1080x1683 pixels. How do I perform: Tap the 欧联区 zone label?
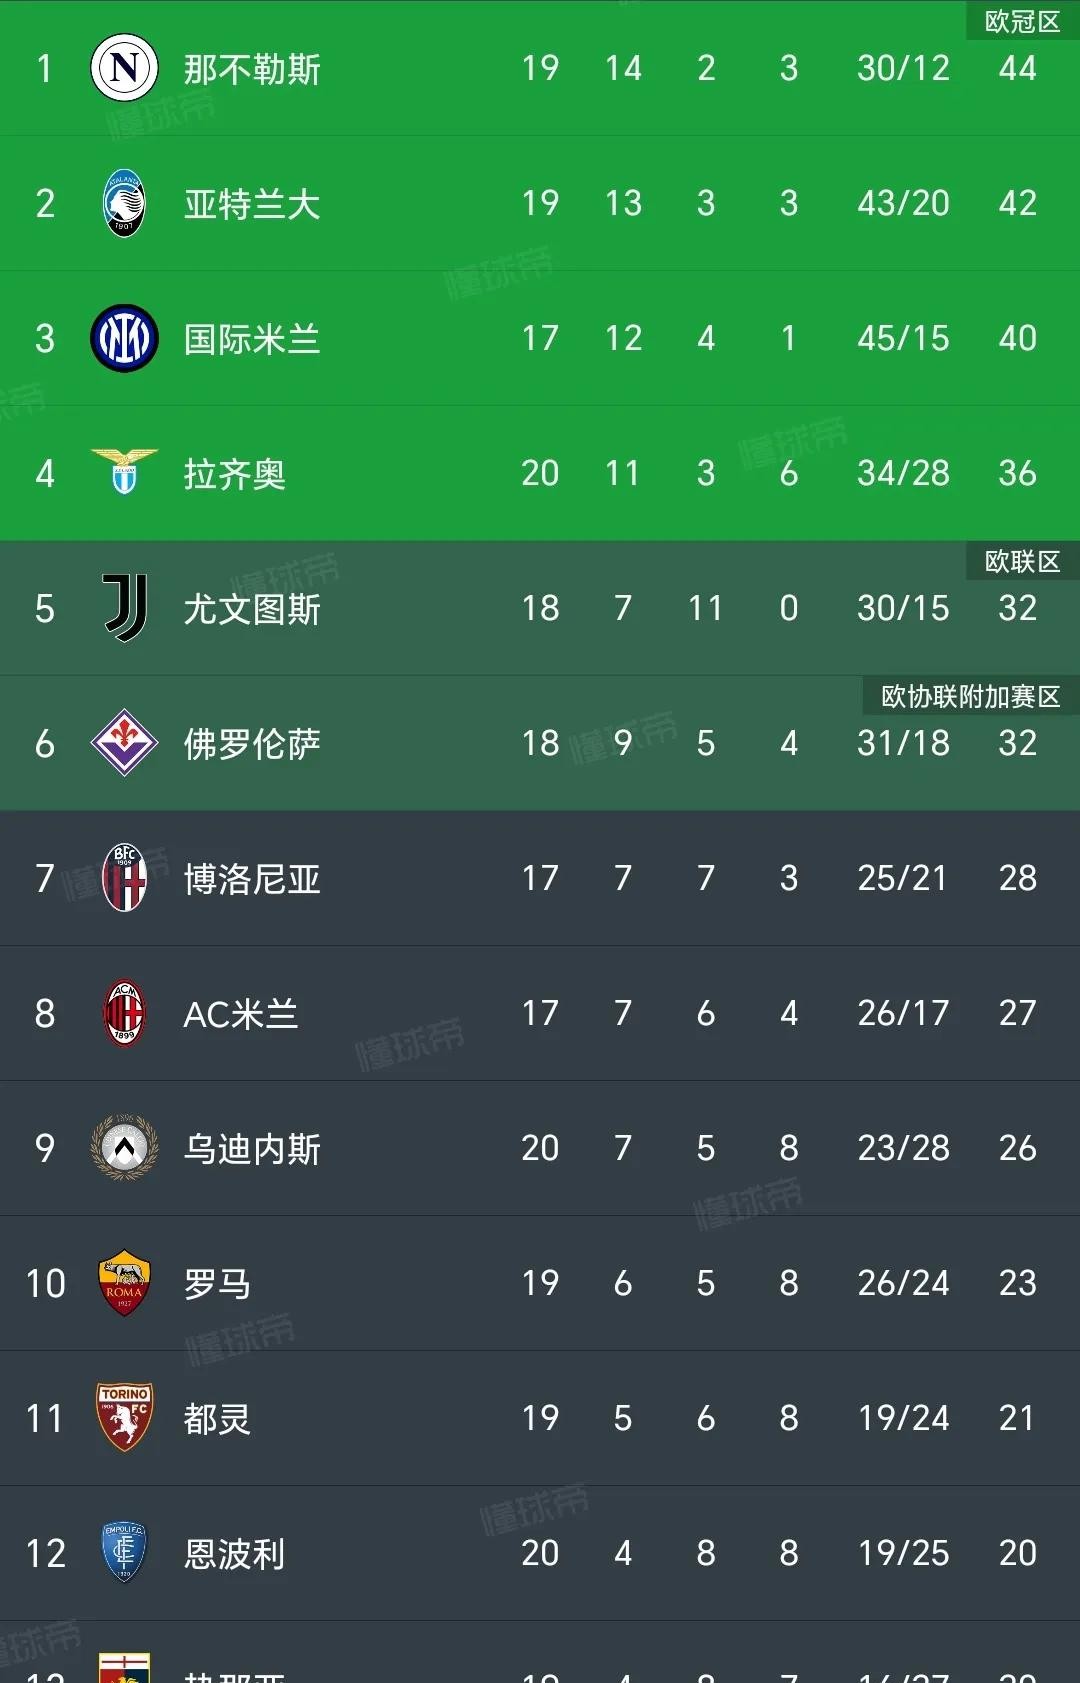[1022, 562]
